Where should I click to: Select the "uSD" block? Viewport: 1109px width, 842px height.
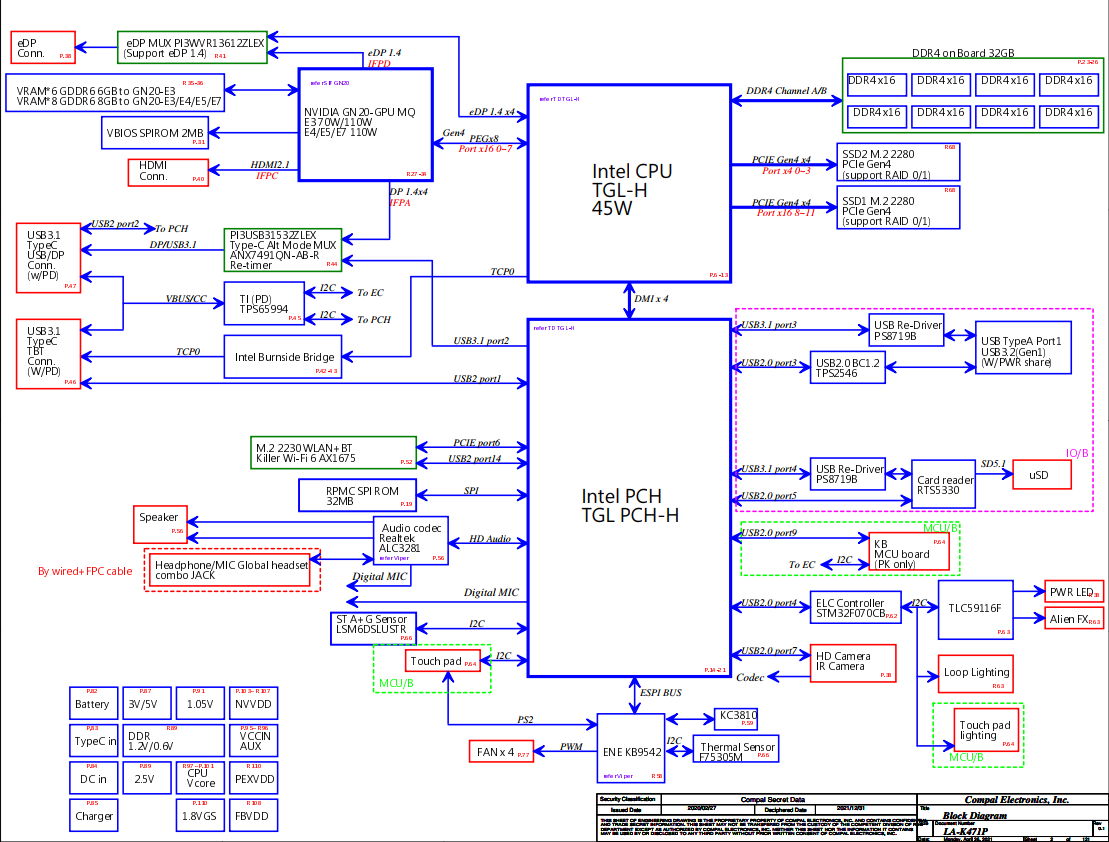pyautogui.click(x=1042, y=474)
